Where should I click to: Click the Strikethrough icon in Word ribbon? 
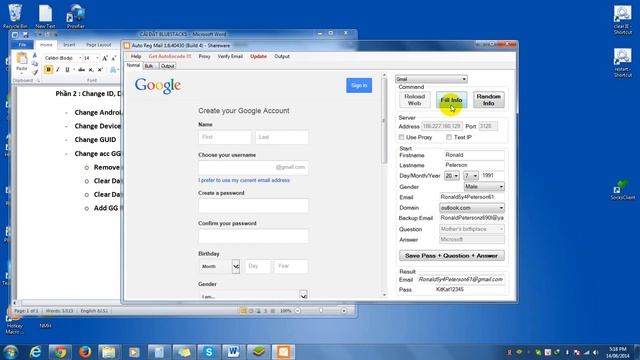click(x=82, y=70)
